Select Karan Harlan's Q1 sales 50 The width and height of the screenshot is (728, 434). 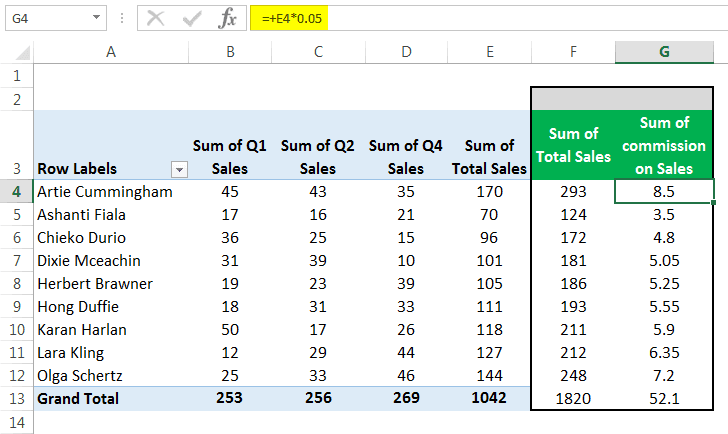[230, 330]
